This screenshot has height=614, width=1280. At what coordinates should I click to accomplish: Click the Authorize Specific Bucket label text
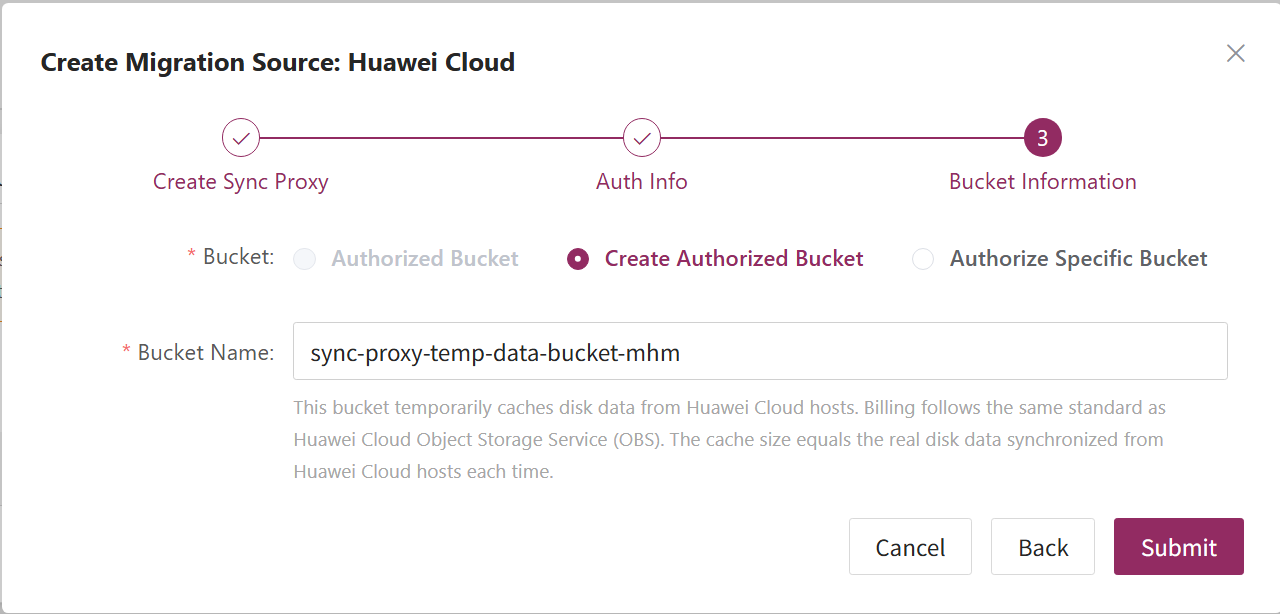point(1078,259)
